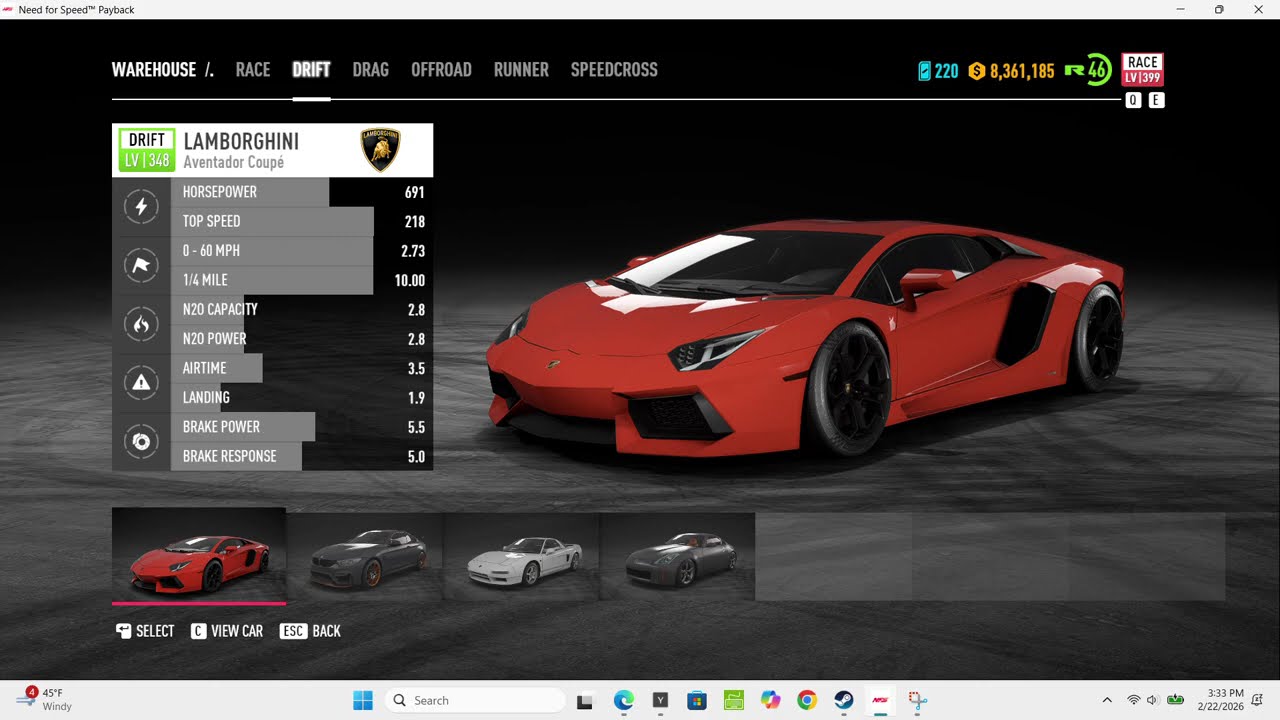Click the green rep level 46 icon
Screen dimensions: 1280x720
coord(1088,70)
